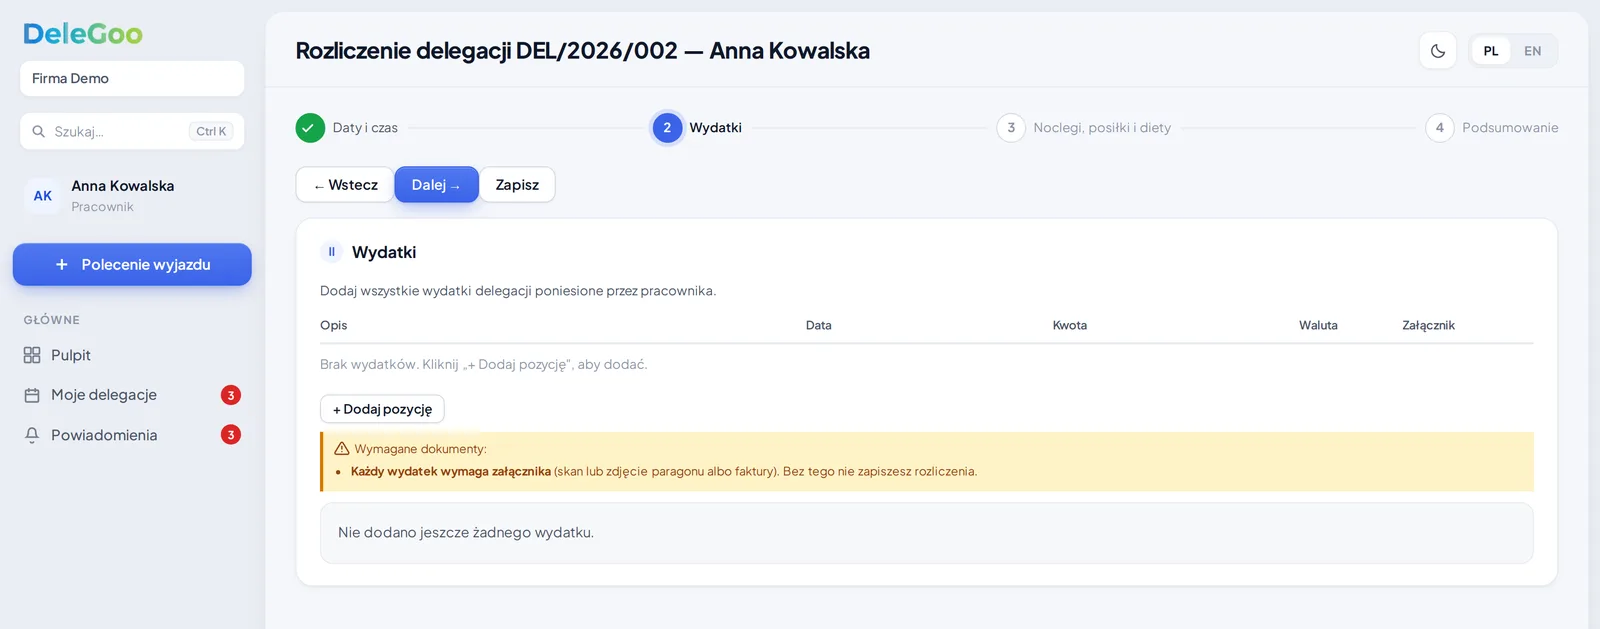Click the Pulpit dashboard grid icon
This screenshot has height=629, width=1600.
[32, 355]
